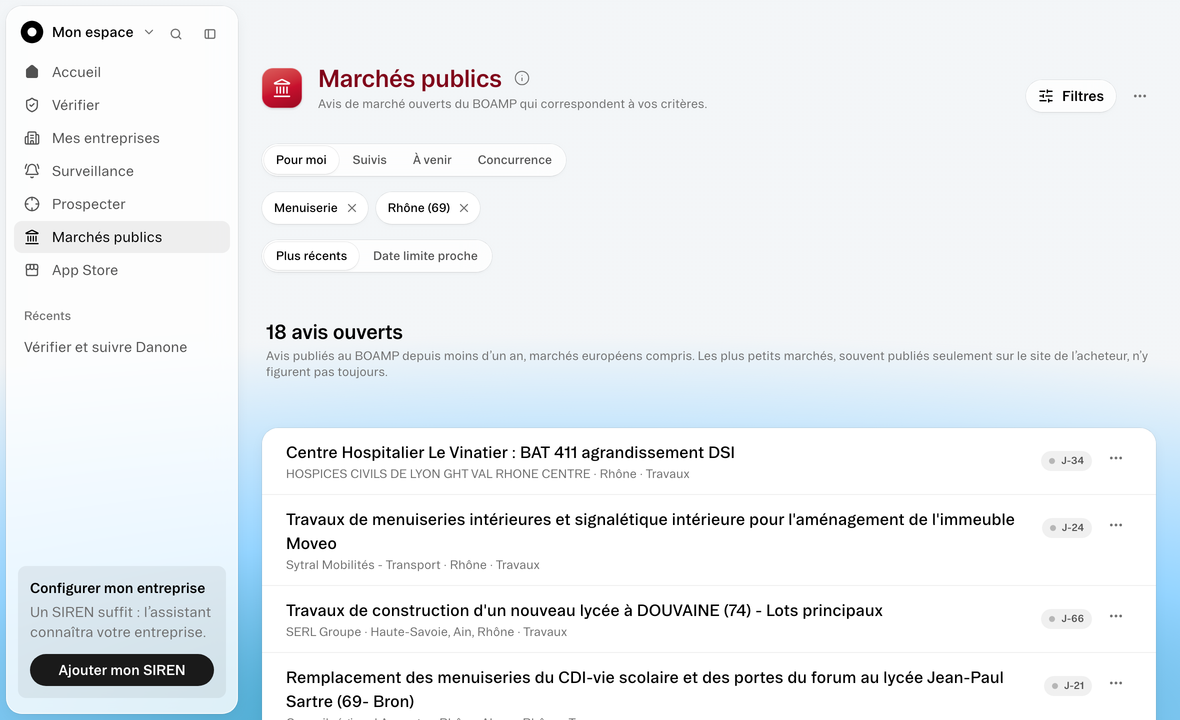Open more options for Moveo notice
The image size is (1180, 720).
coord(1116,525)
